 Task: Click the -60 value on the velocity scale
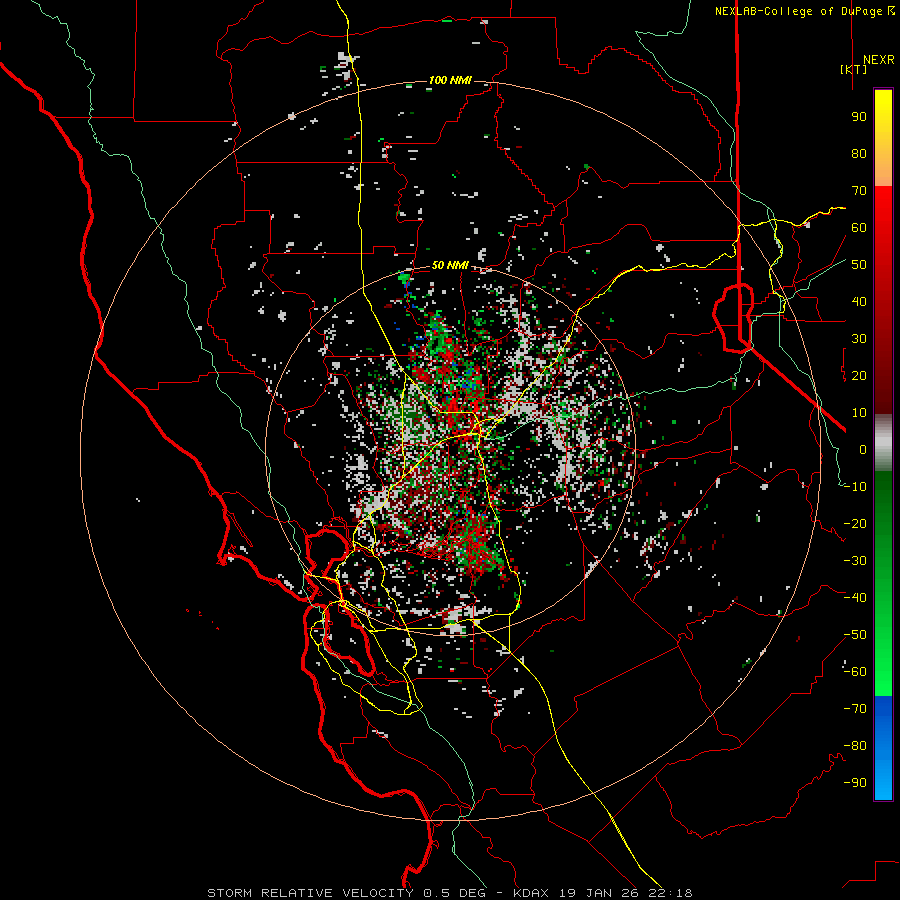click(855, 672)
